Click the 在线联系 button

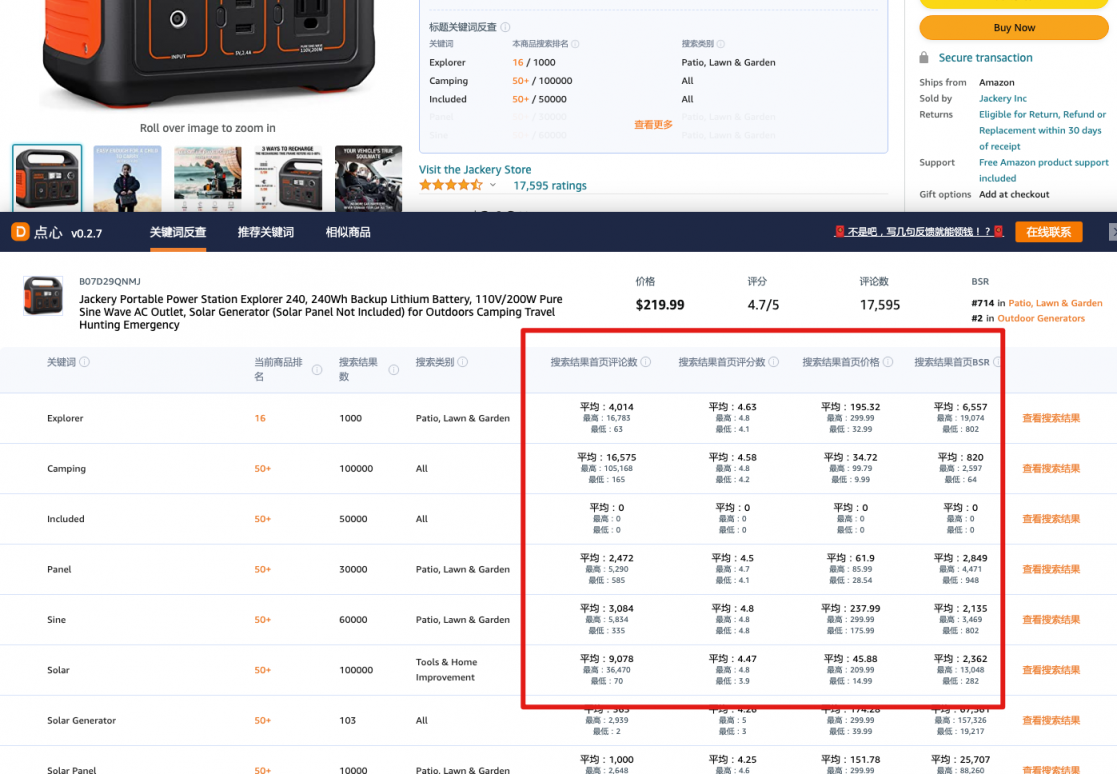[x=1049, y=232]
